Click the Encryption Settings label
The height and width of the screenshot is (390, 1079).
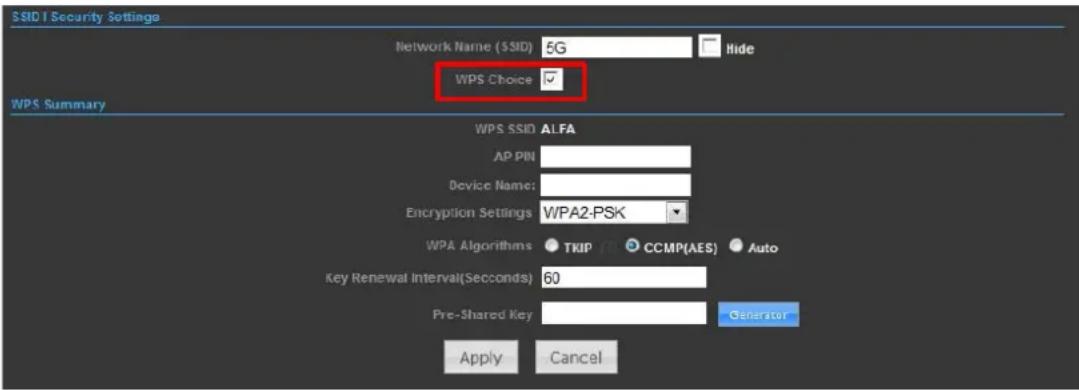pyautogui.click(x=469, y=213)
